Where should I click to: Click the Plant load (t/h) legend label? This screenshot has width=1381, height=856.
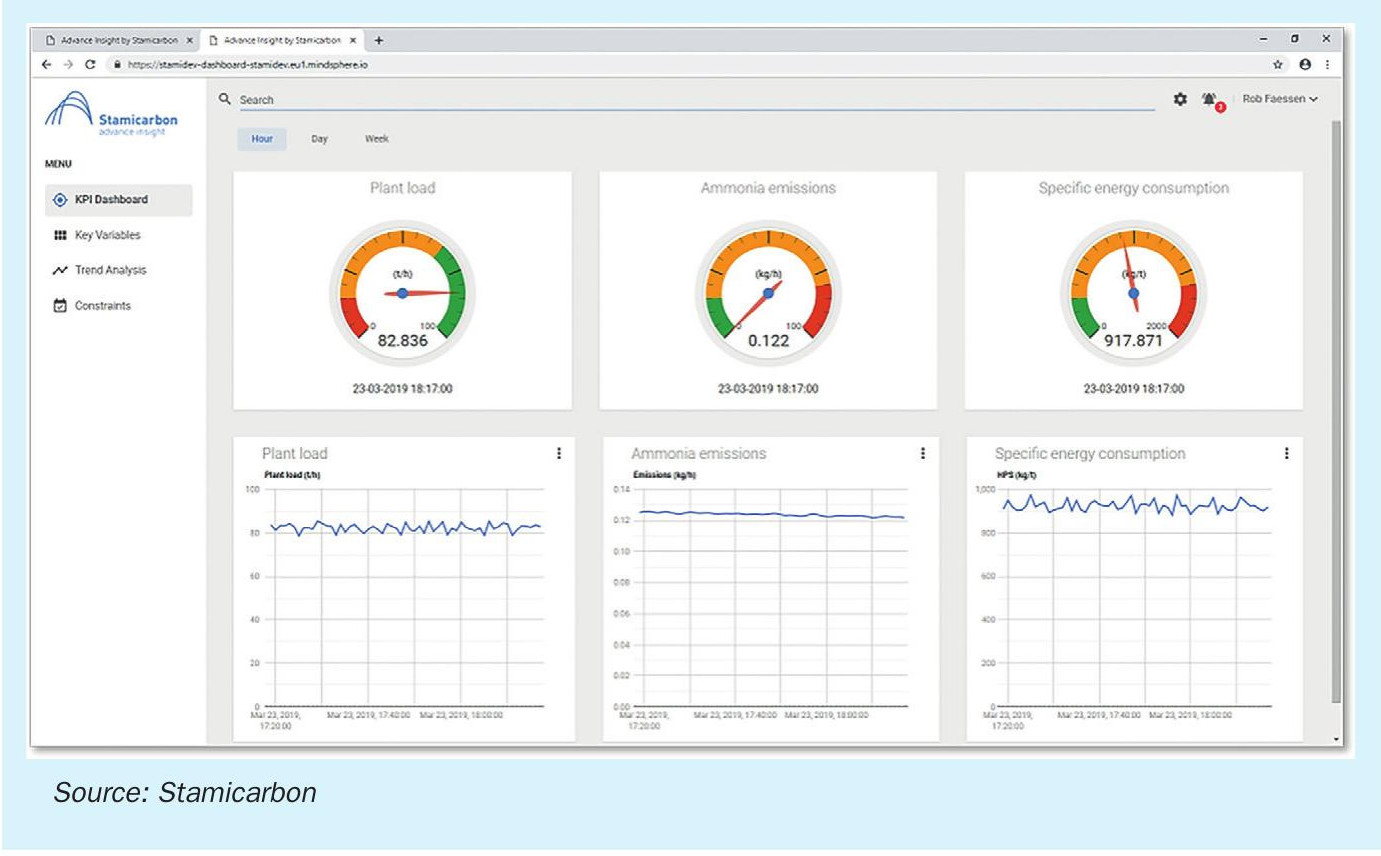pyautogui.click(x=292, y=475)
